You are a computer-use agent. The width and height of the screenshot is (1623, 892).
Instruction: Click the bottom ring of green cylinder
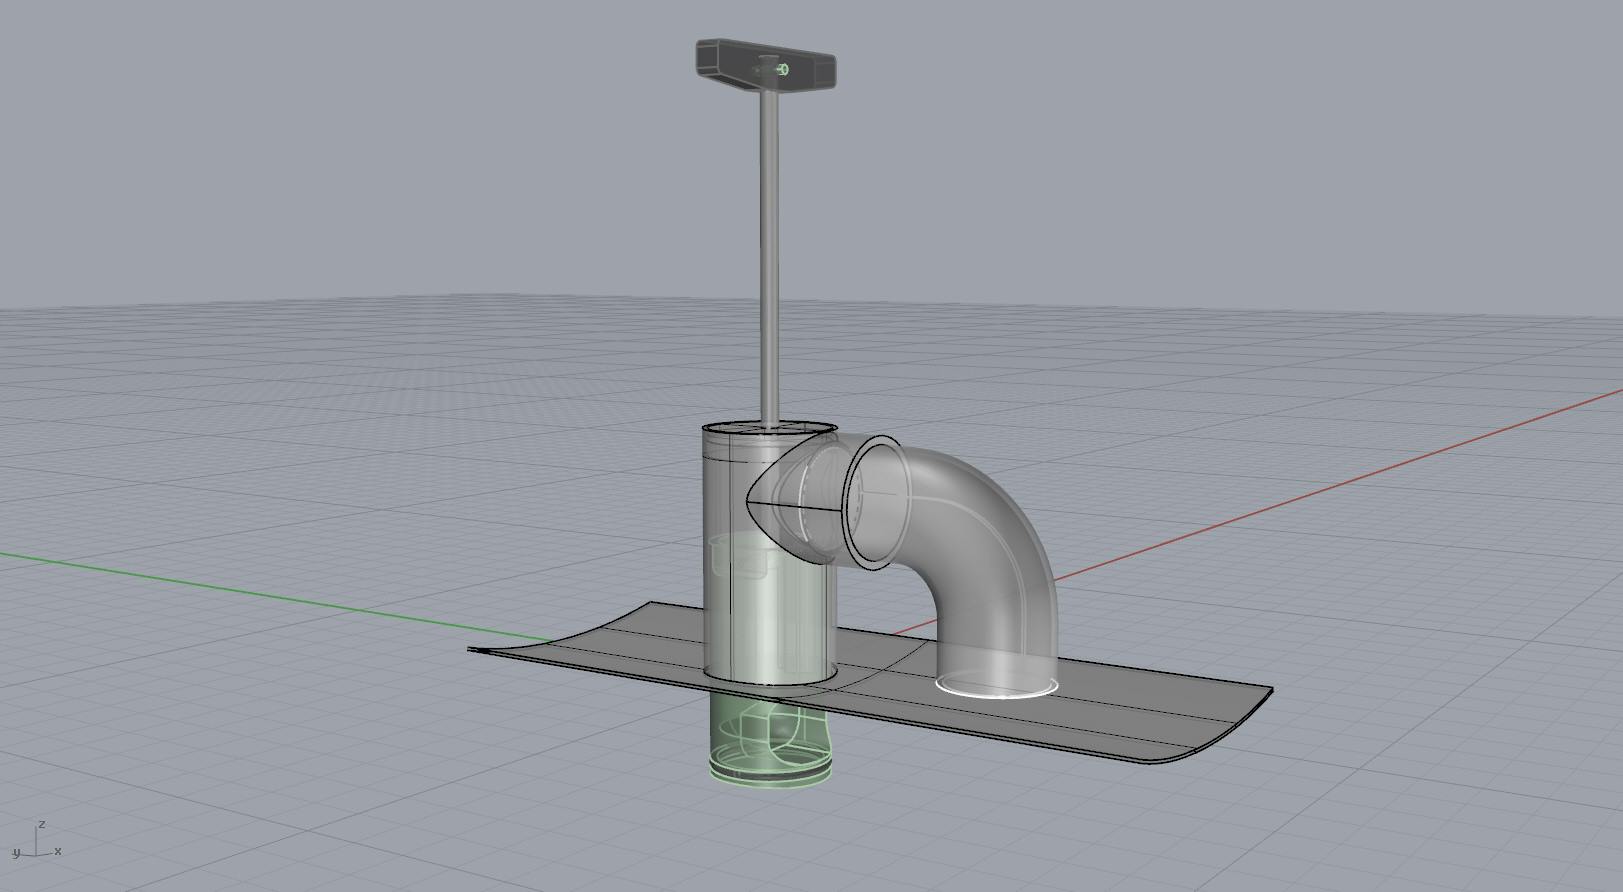(x=770, y=777)
